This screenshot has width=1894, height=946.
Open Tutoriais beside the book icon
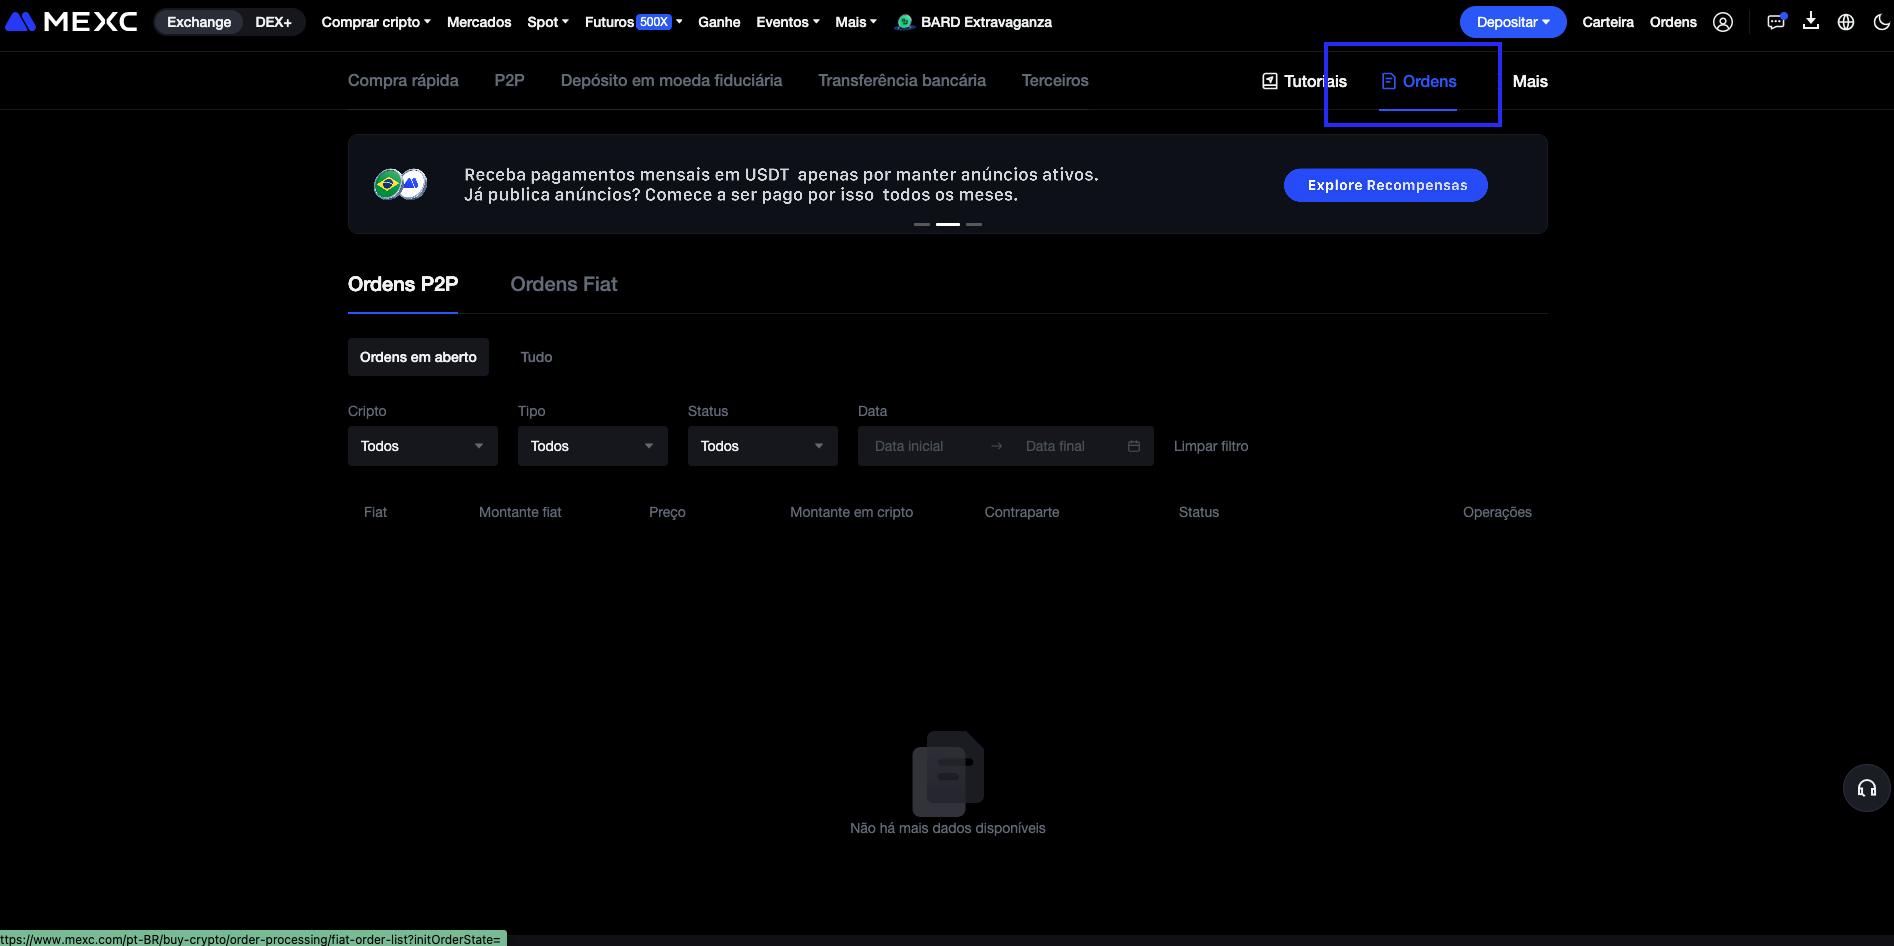click(1304, 81)
